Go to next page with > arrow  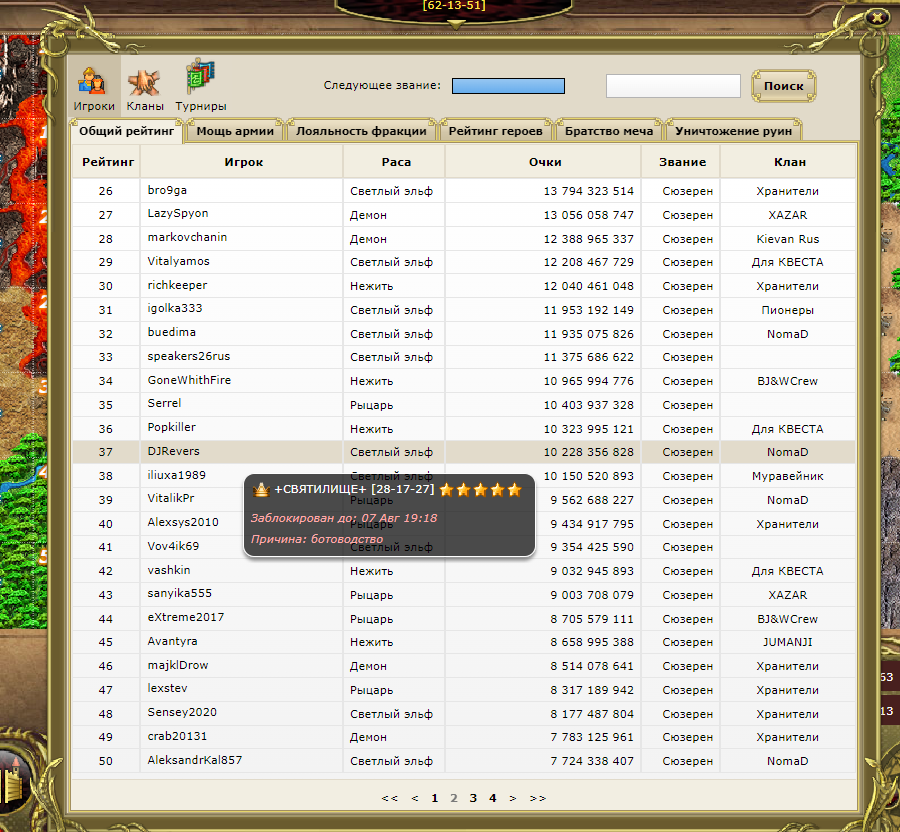click(513, 798)
